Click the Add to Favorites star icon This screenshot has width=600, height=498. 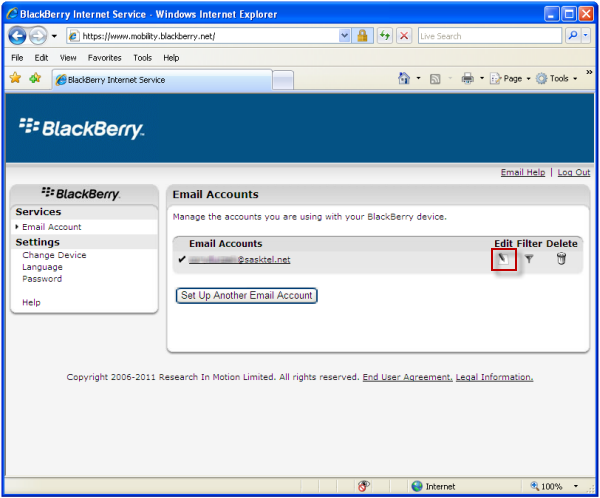tap(35, 78)
